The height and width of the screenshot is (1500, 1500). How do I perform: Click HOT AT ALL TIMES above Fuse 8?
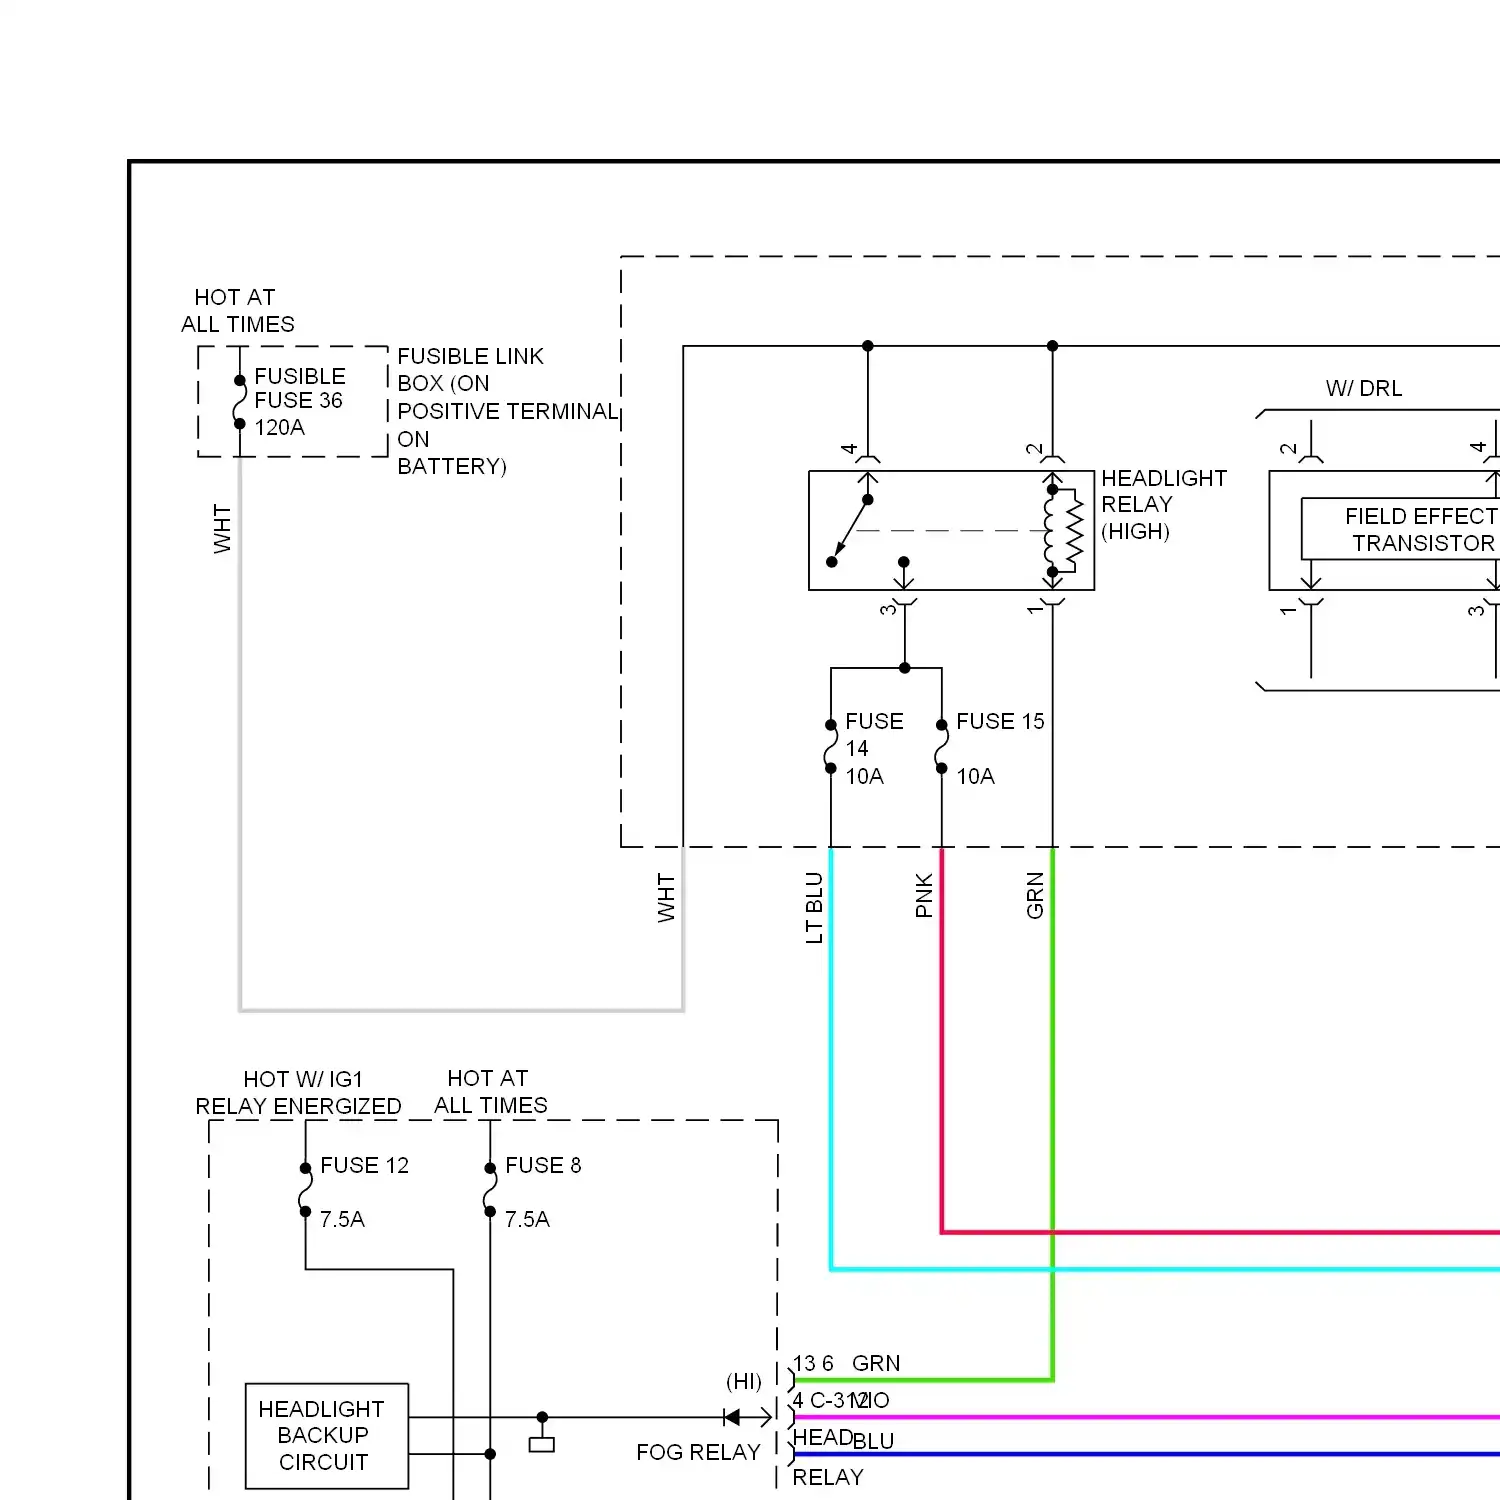[x=490, y=1092]
